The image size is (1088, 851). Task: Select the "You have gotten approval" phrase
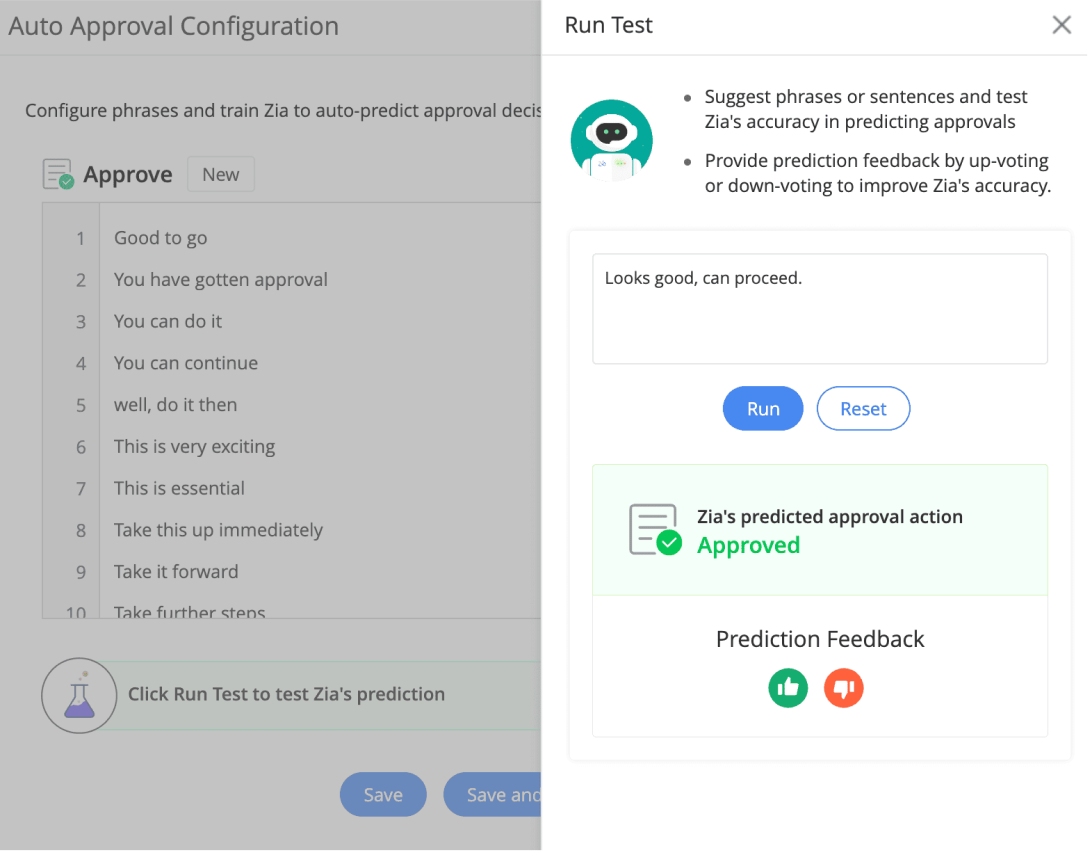click(x=221, y=280)
